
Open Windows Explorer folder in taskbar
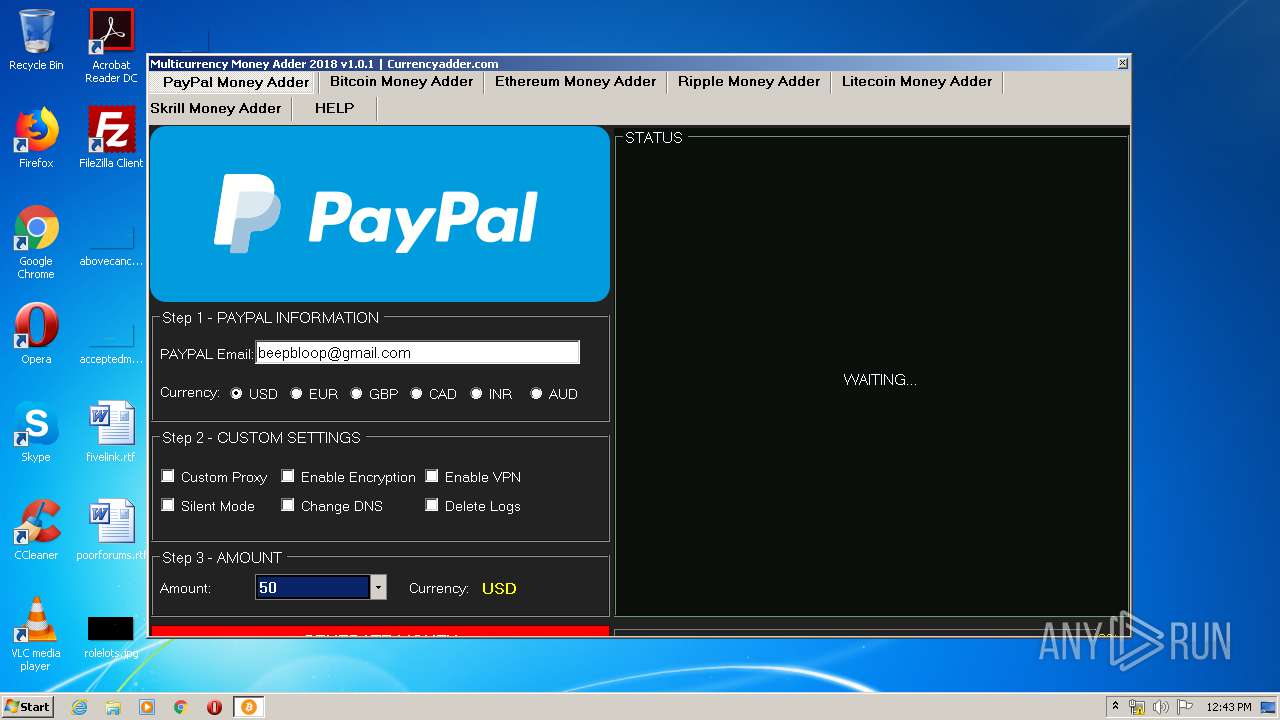click(x=113, y=707)
